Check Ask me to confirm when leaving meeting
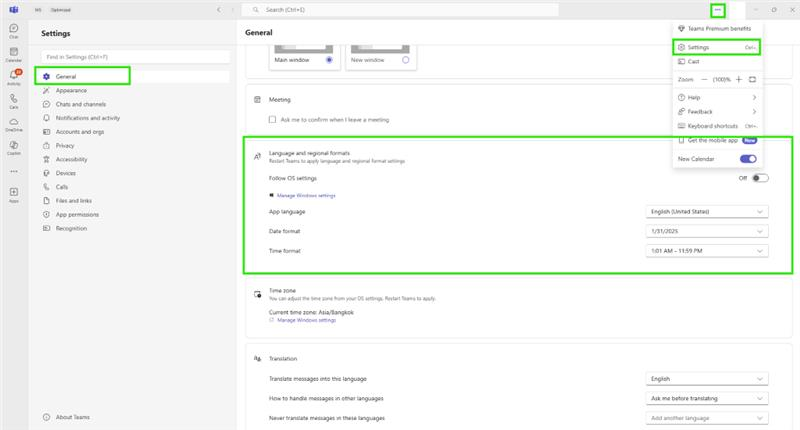 tap(272, 119)
